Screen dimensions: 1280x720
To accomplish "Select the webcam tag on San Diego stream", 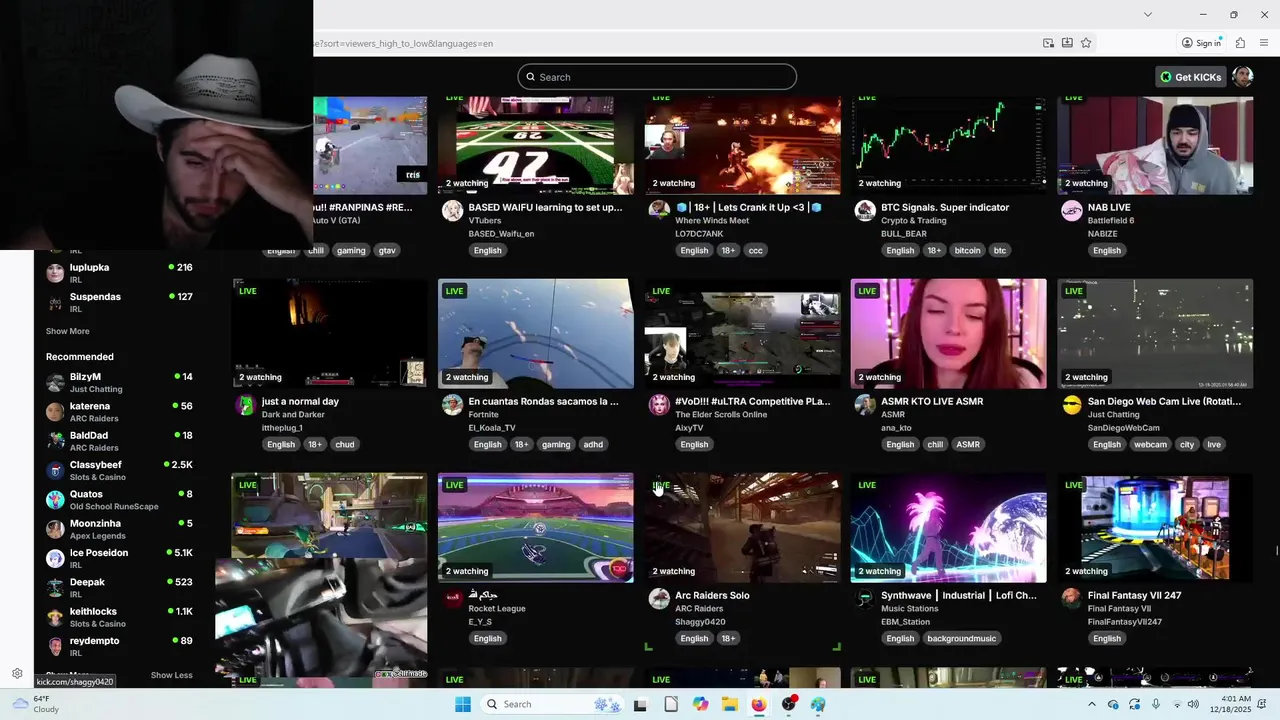I will pos(1150,444).
